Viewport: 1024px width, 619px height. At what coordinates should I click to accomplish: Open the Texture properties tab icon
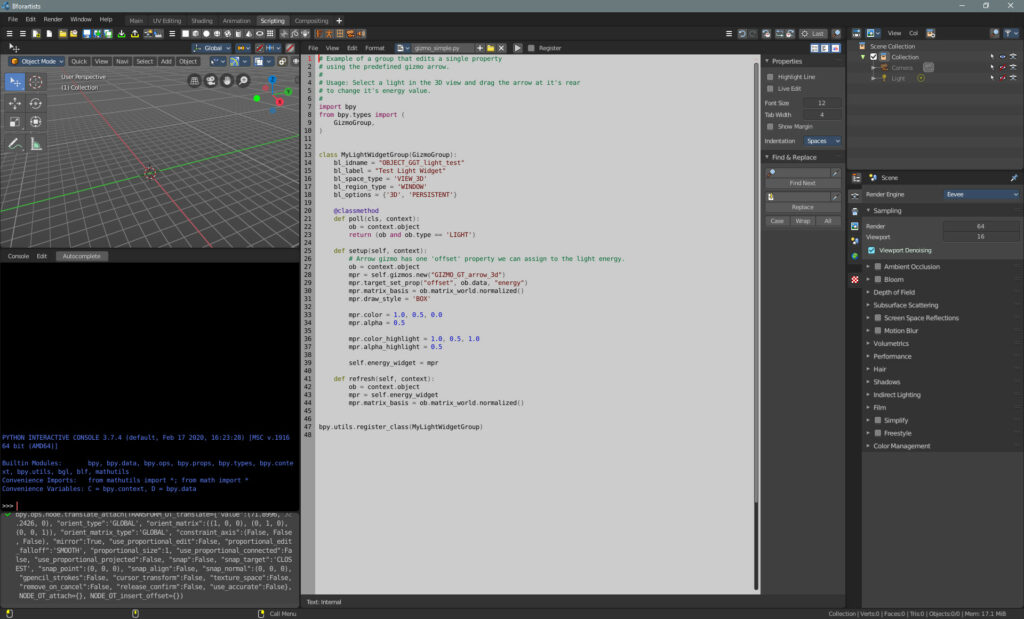[x=855, y=279]
